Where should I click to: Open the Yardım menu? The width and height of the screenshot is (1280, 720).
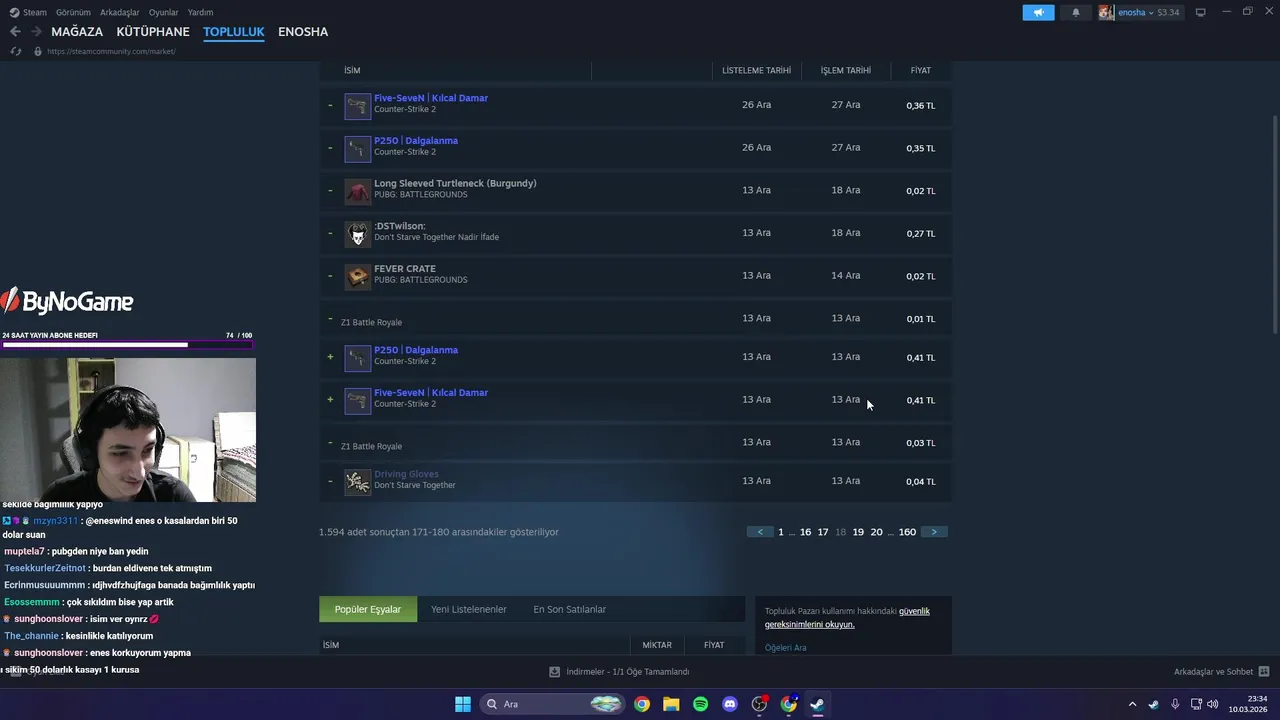200,12
